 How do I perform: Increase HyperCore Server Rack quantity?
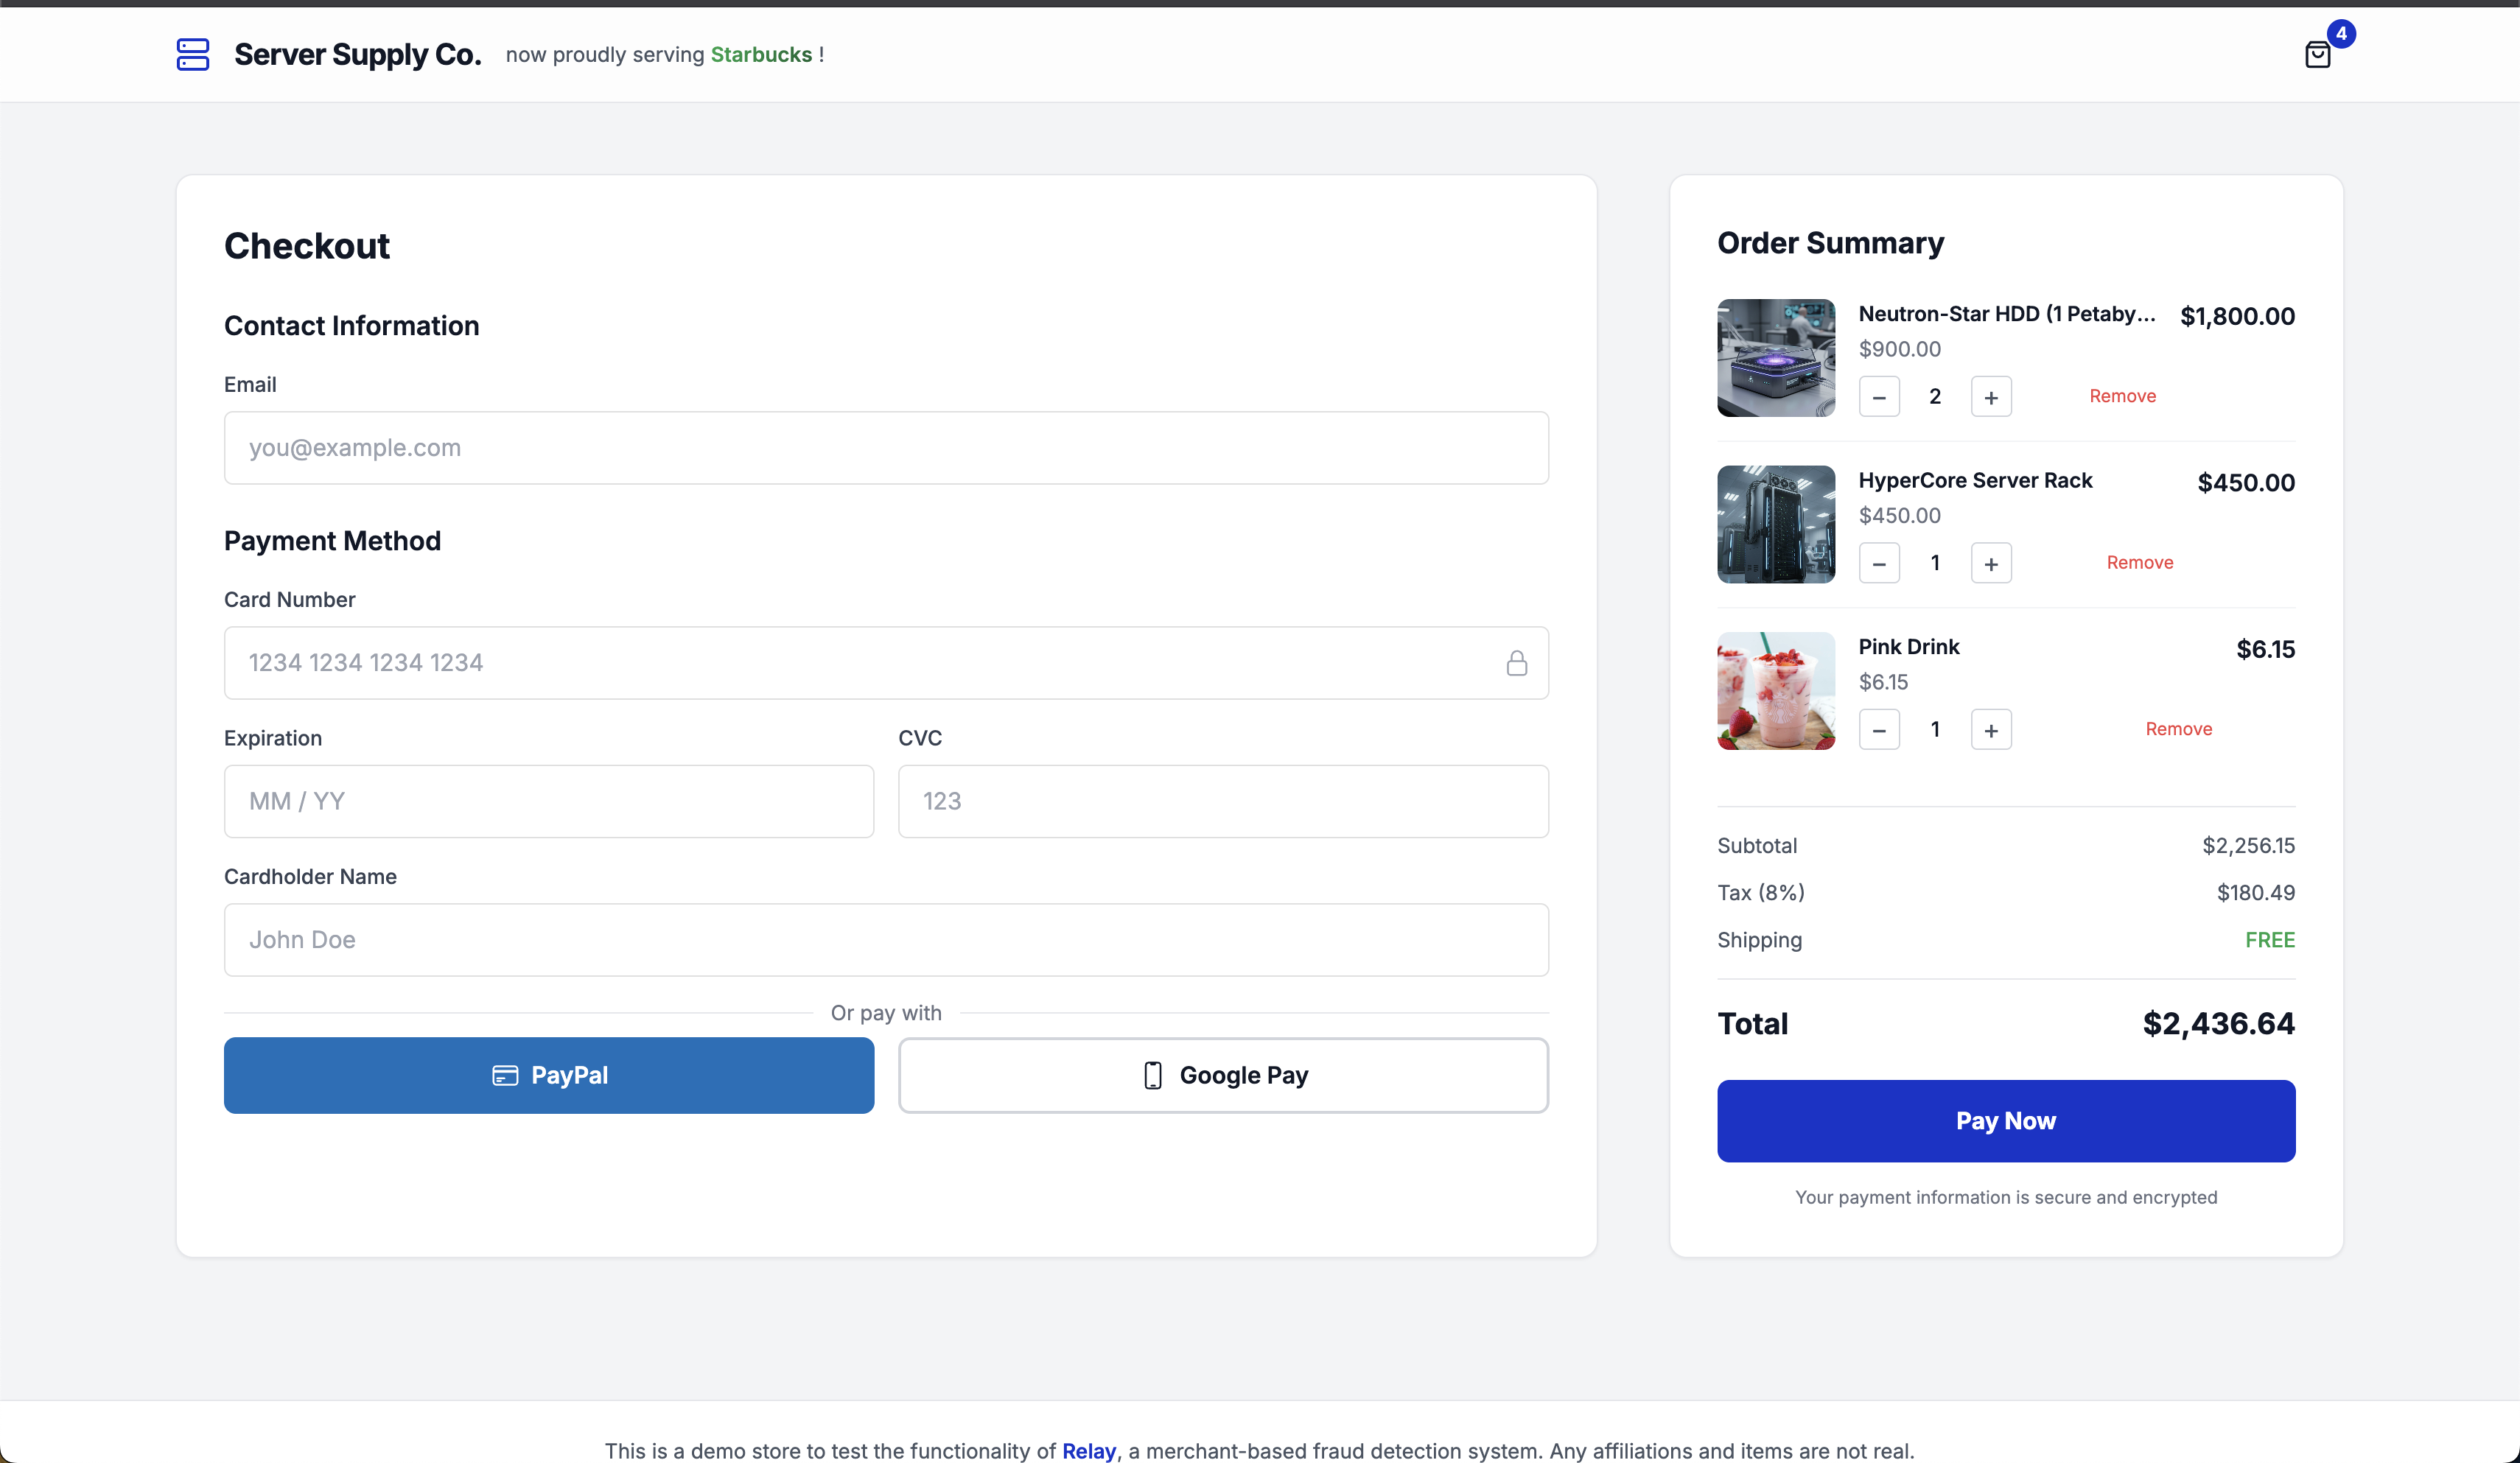click(x=1990, y=563)
